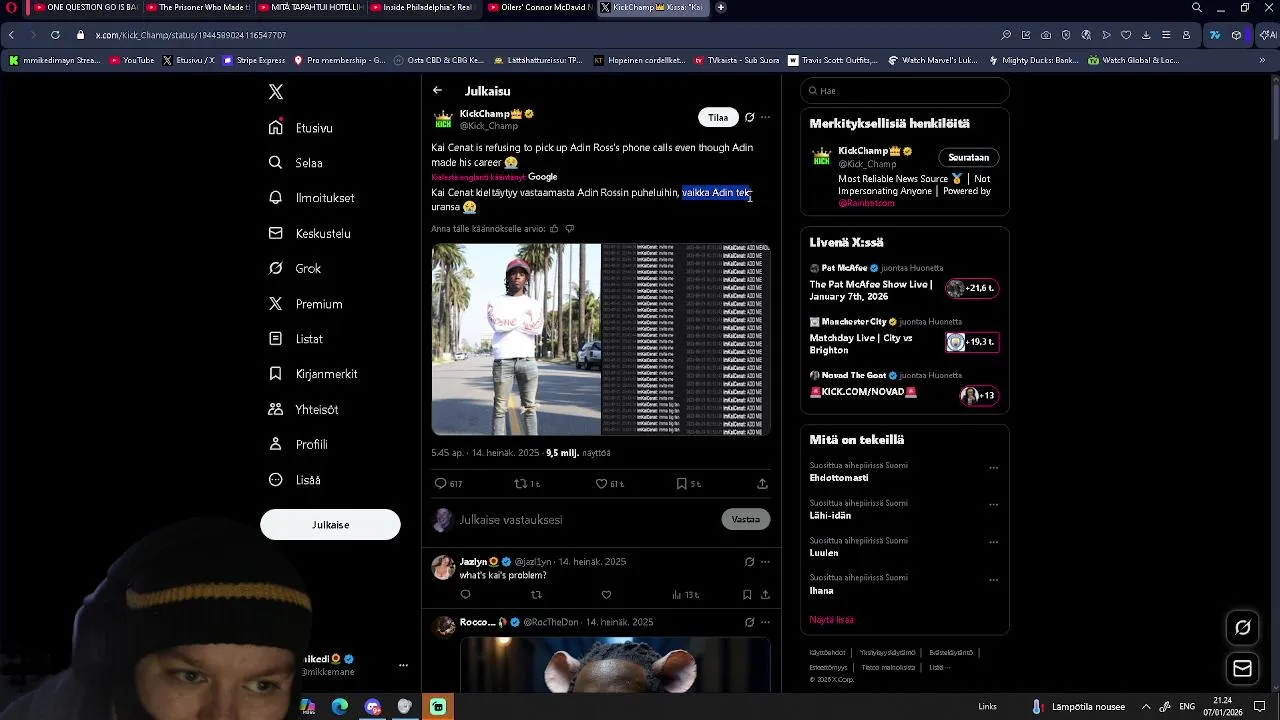The width and height of the screenshot is (1280, 720).
Task: Open the Kai Cenat street photo
Action: click(x=516, y=339)
